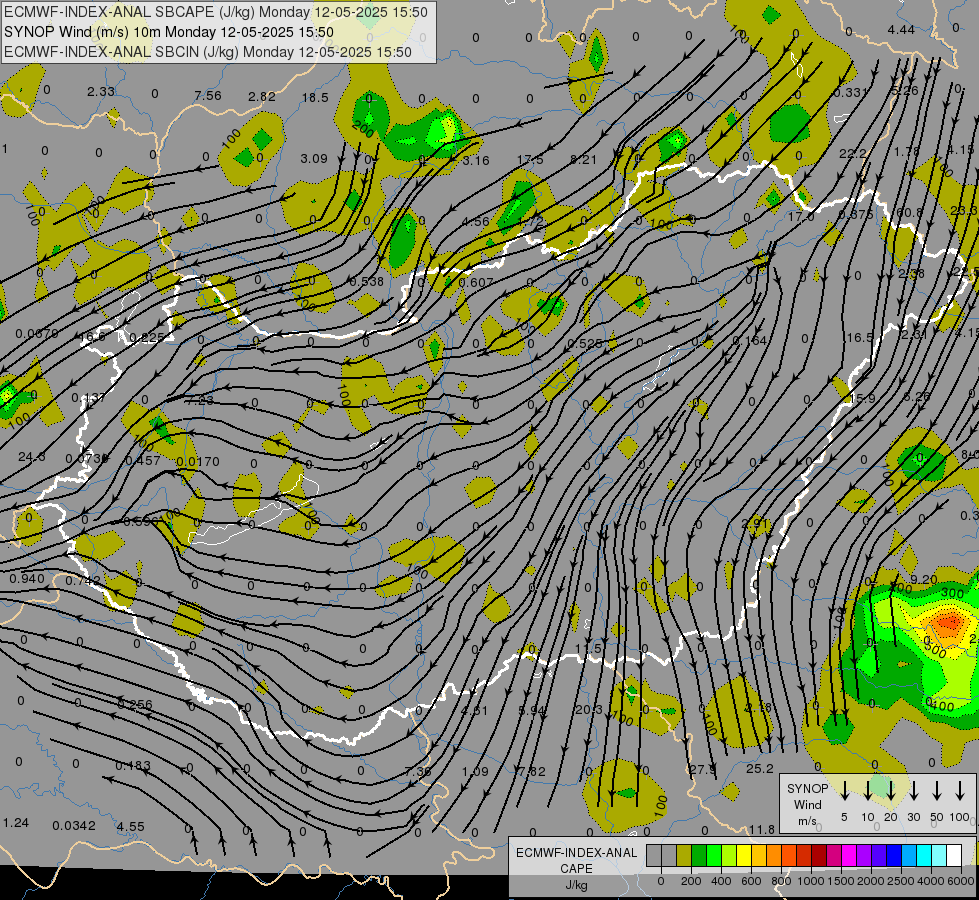Click the 7.56 value on map
Screen dimensions: 979x900
tap(208, 96)
